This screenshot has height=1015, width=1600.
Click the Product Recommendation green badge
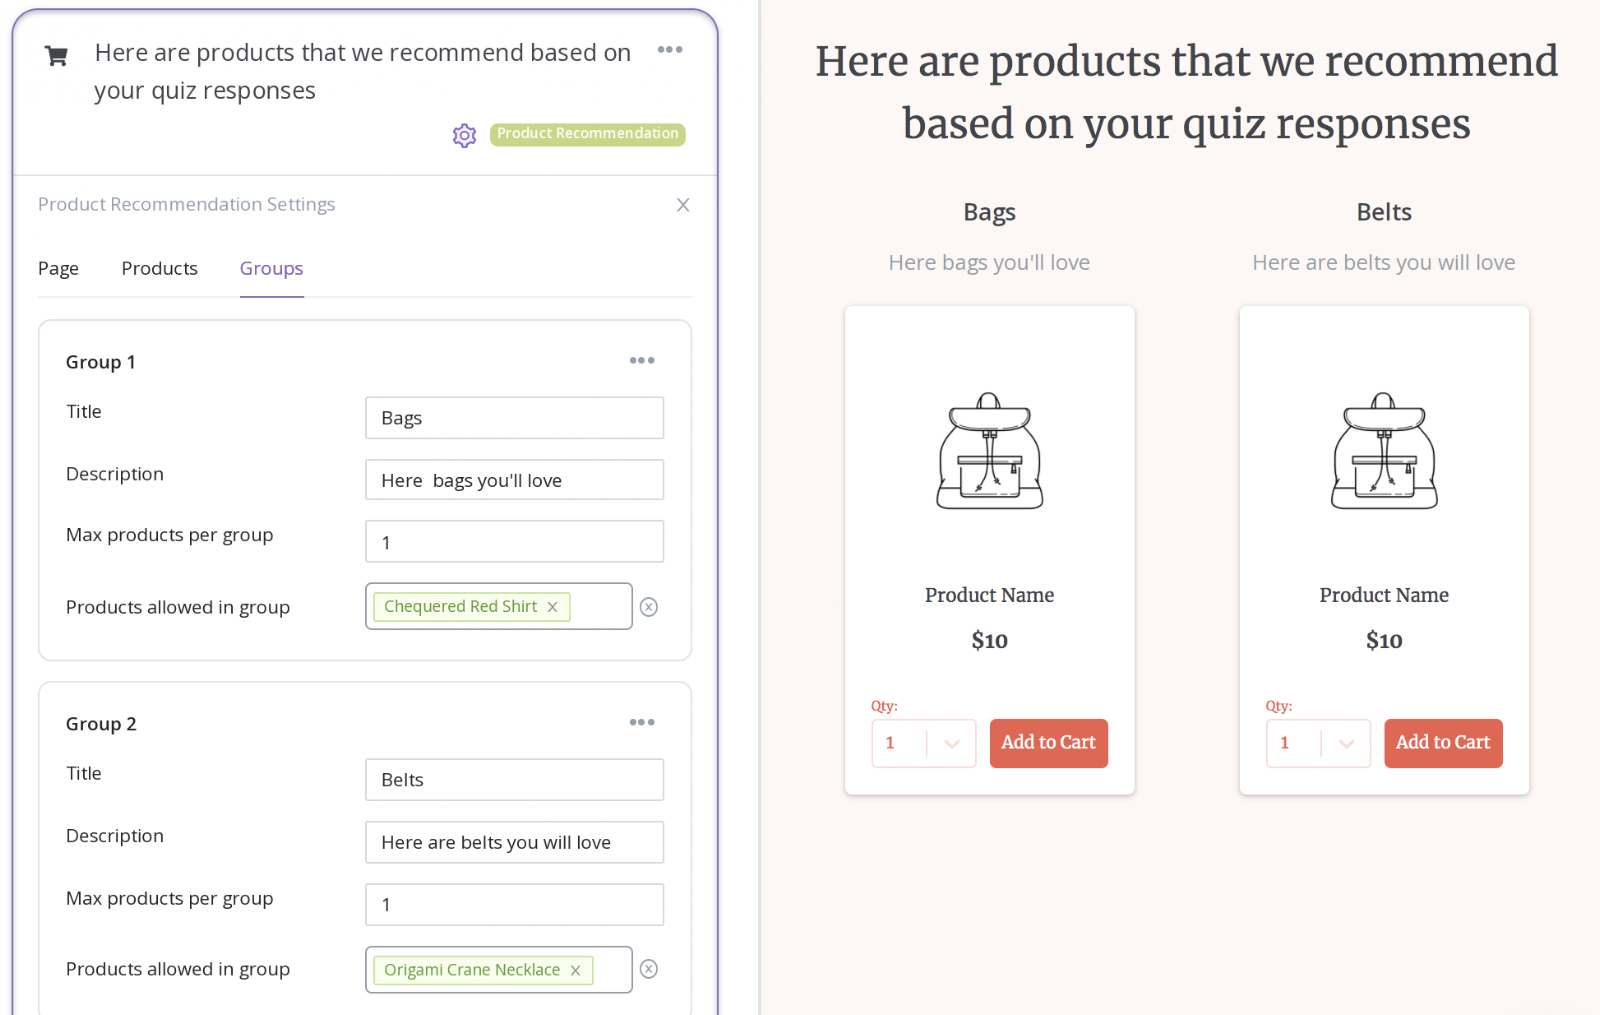(588, 134)
